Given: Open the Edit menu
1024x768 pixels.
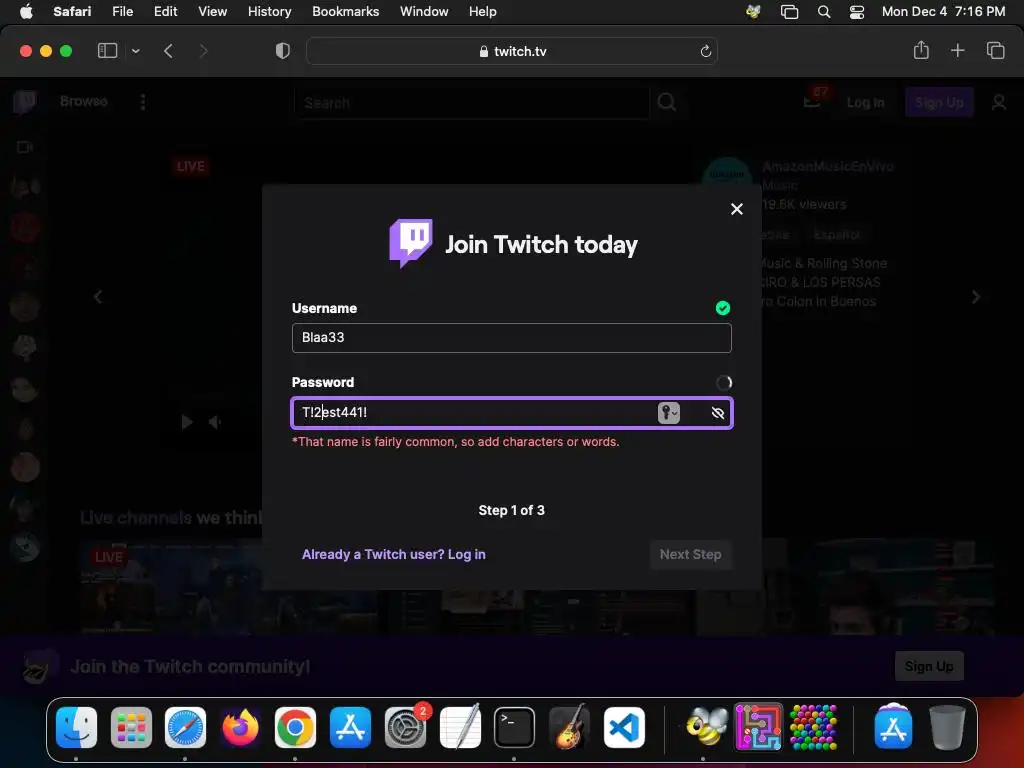Looking at the screenshot, I should tap(165, 11).
